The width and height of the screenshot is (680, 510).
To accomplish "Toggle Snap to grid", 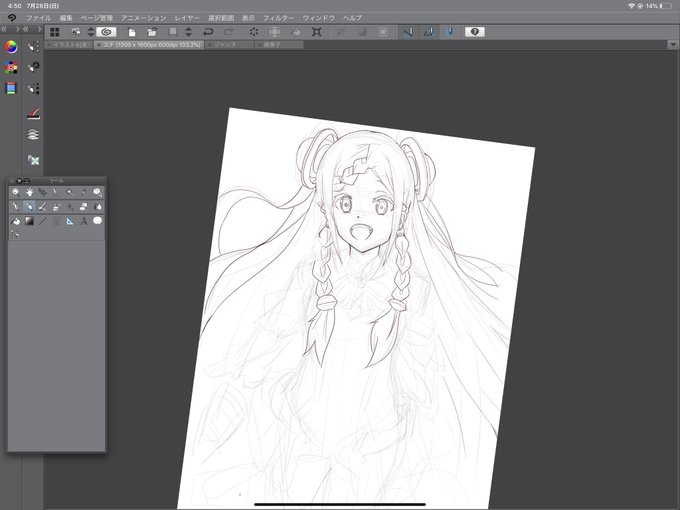I will [450, 32].
